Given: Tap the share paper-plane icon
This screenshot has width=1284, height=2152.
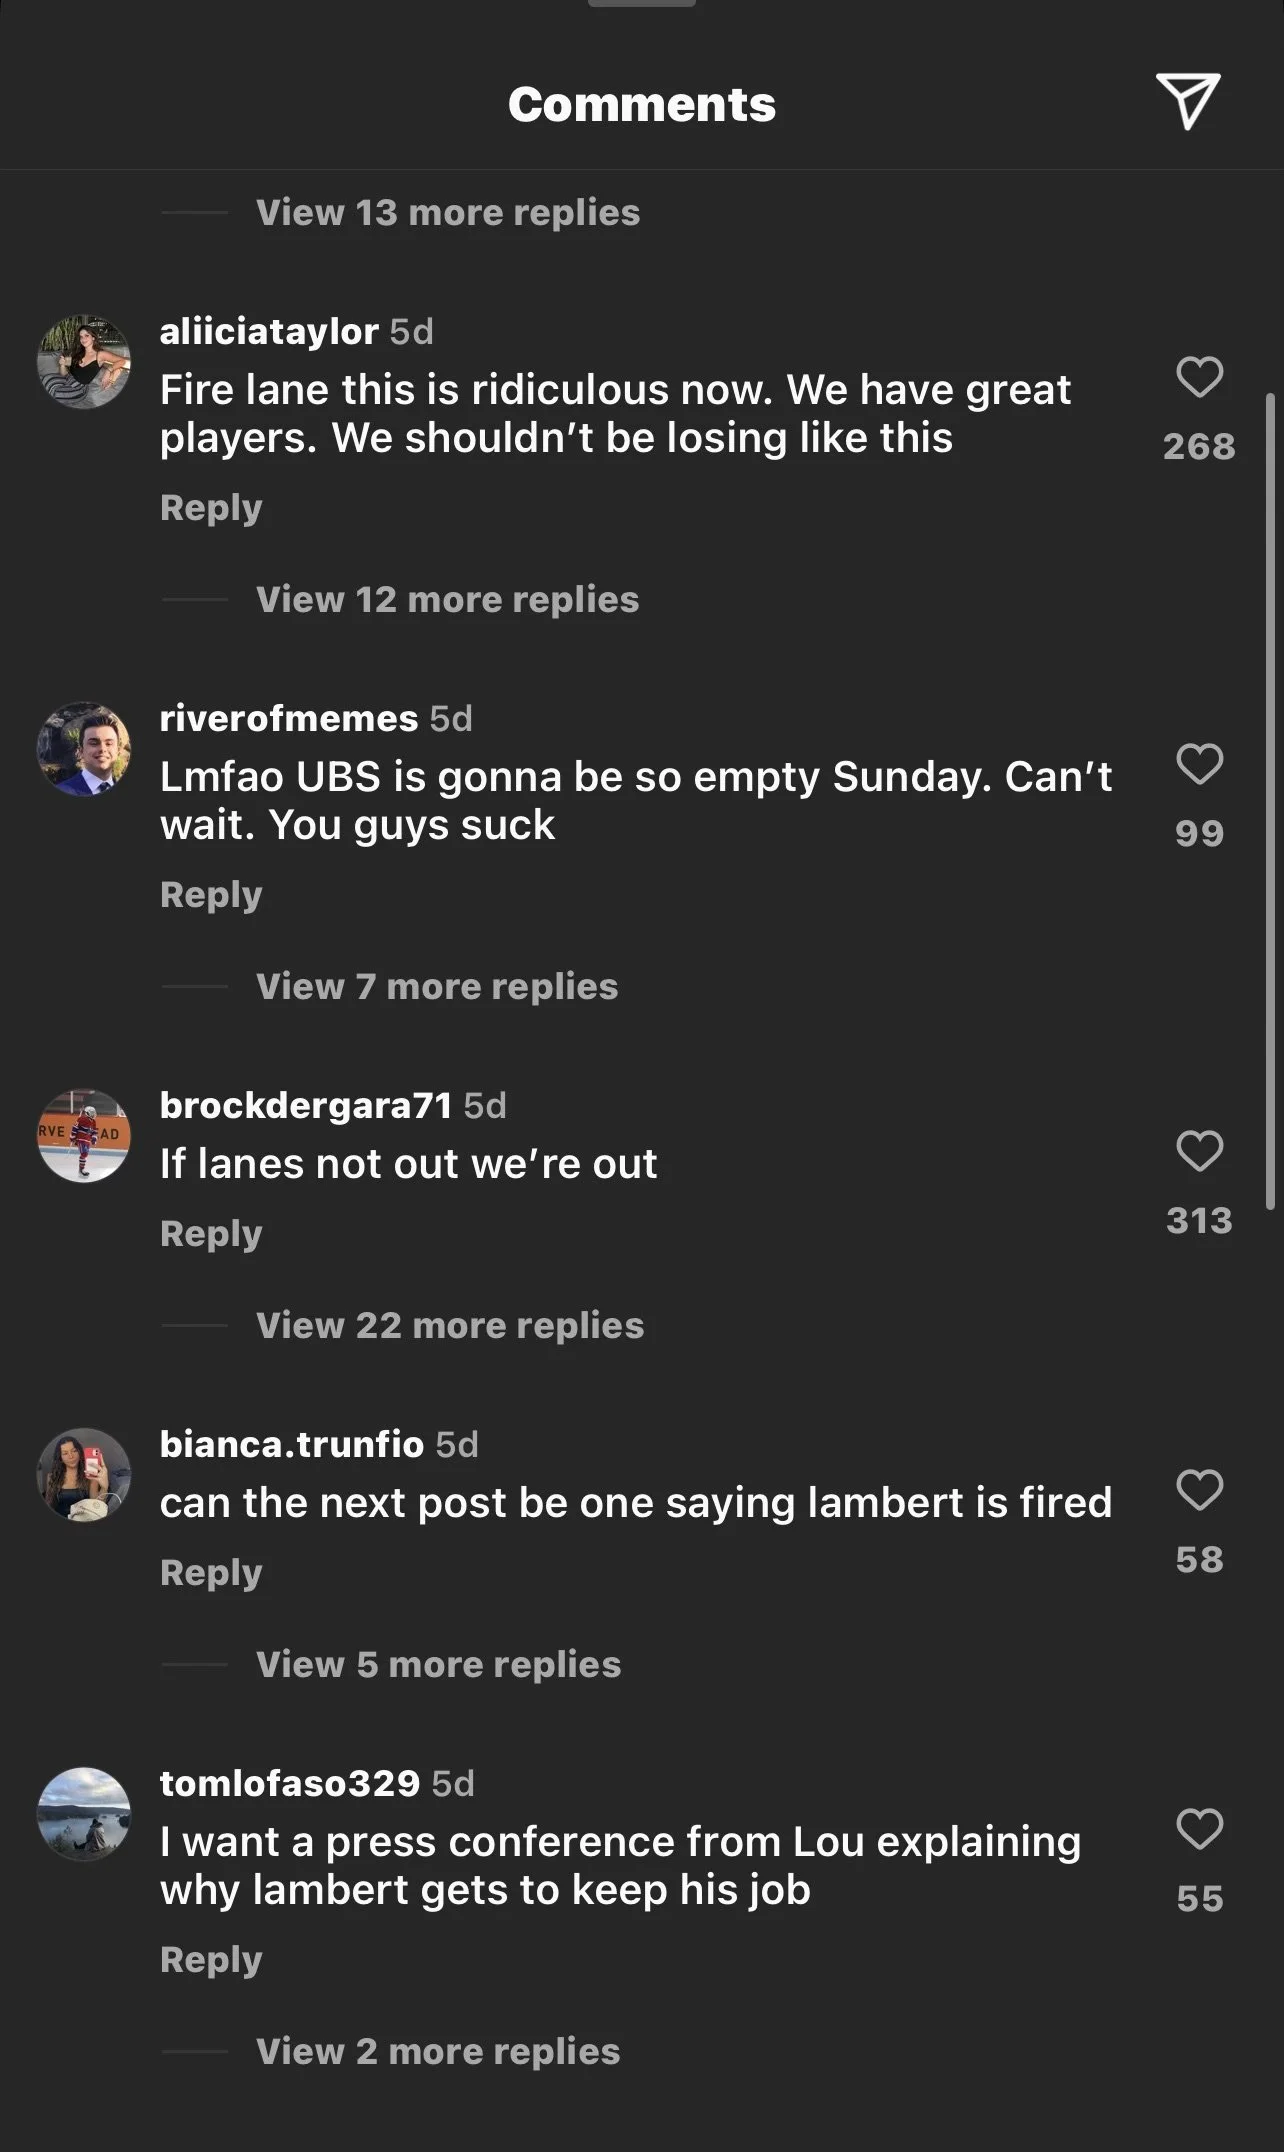Looking at the screenshot, I should (1188, 101).
